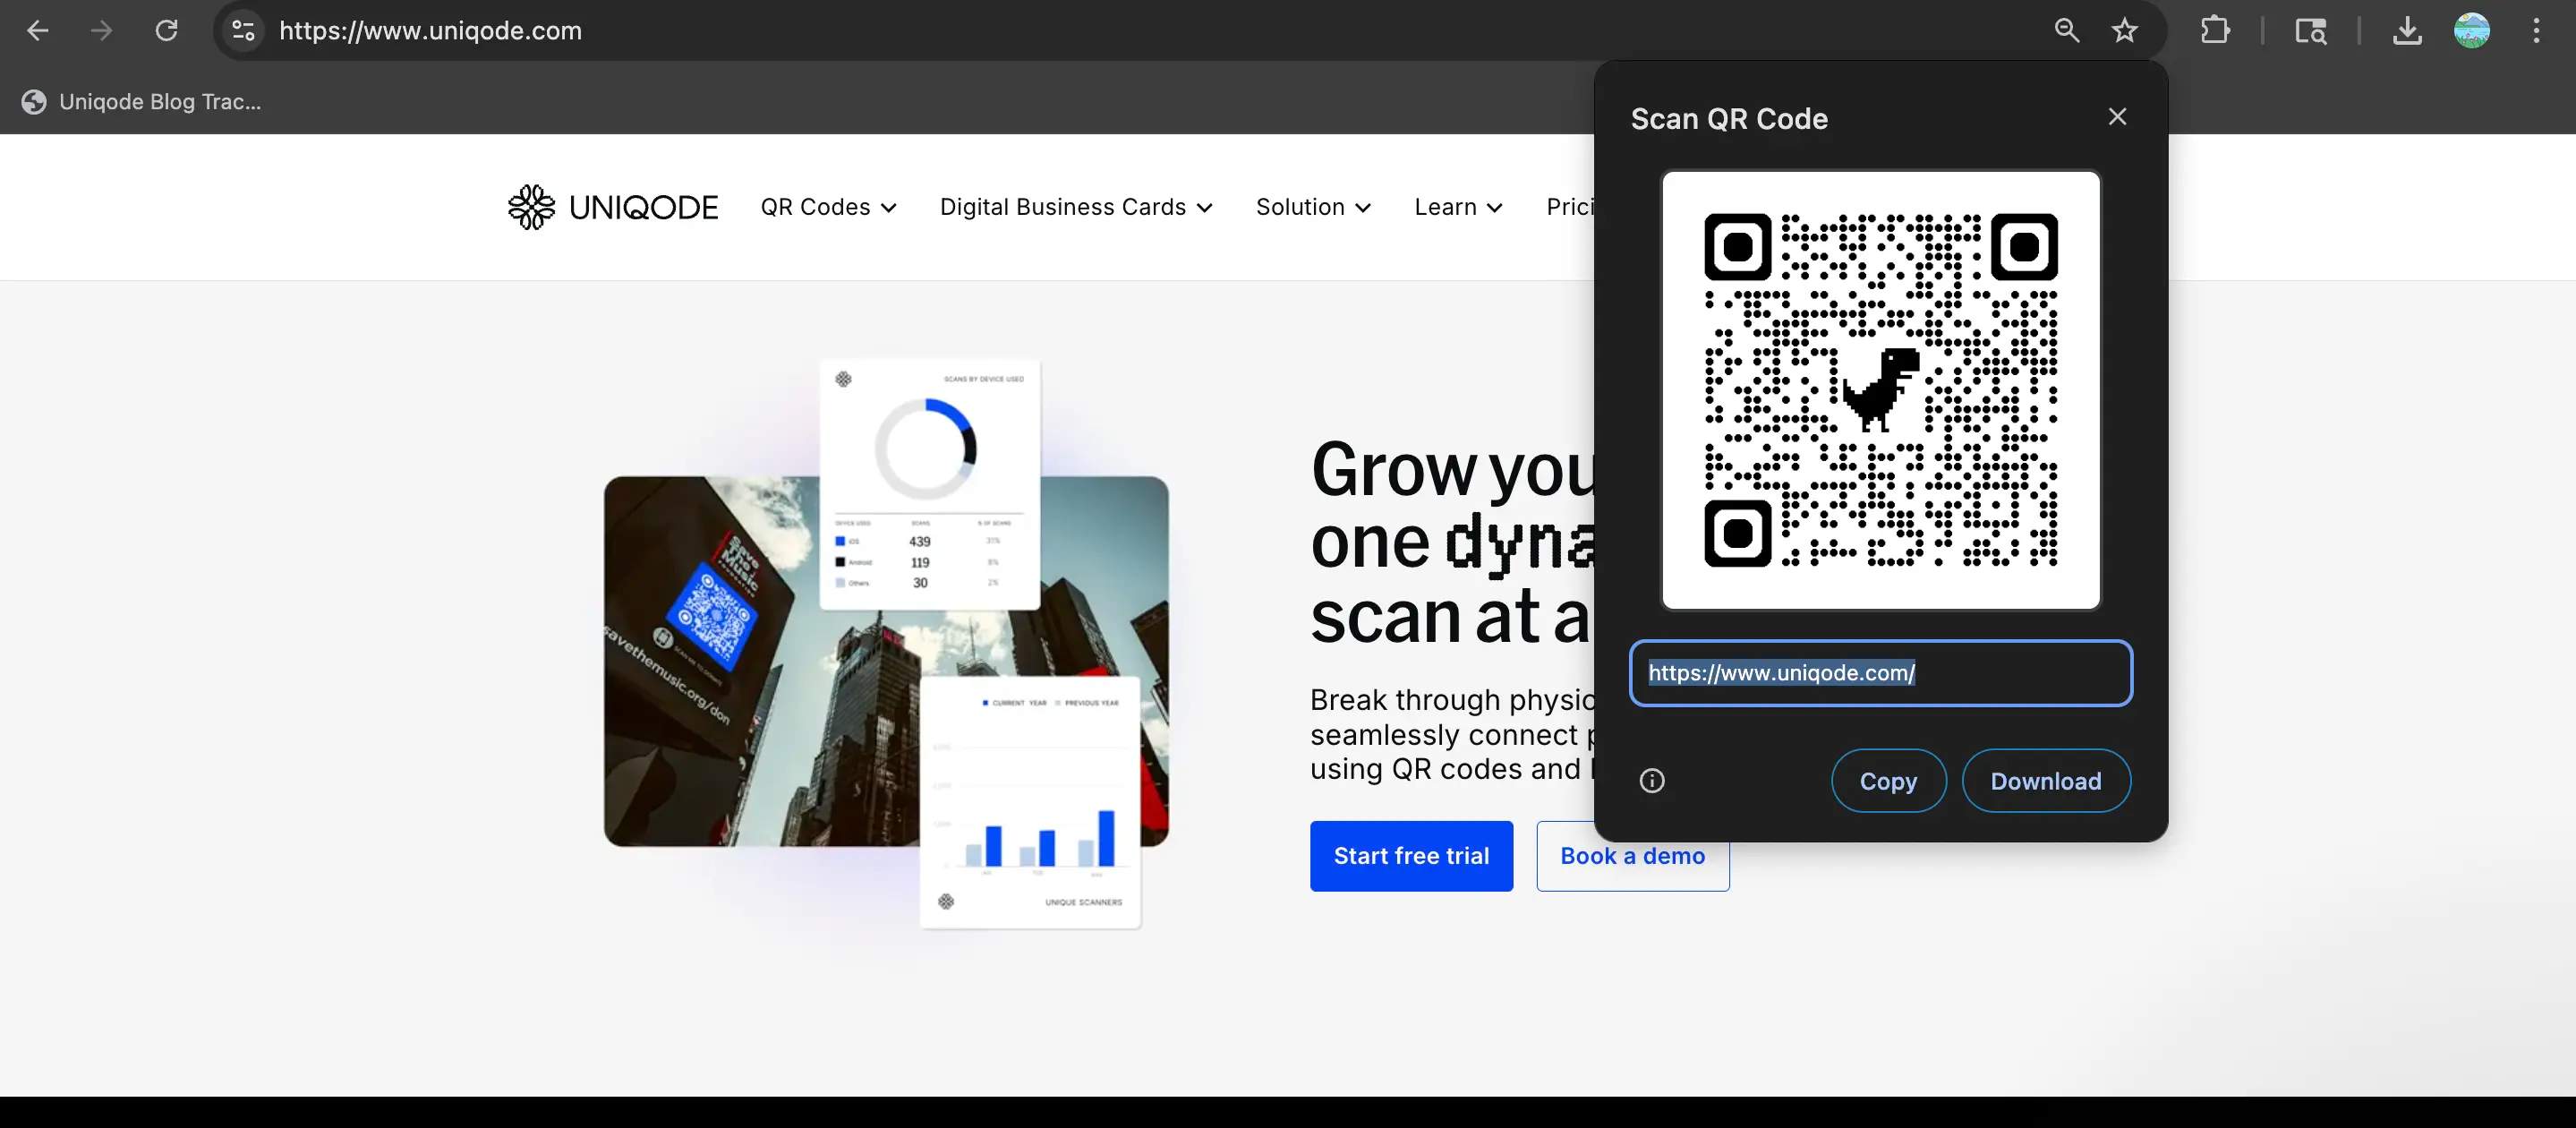Screen dimensions: 2576x1128
Task: Expand the Digital Business Cards menu
Action: (x=1076, y=207)
